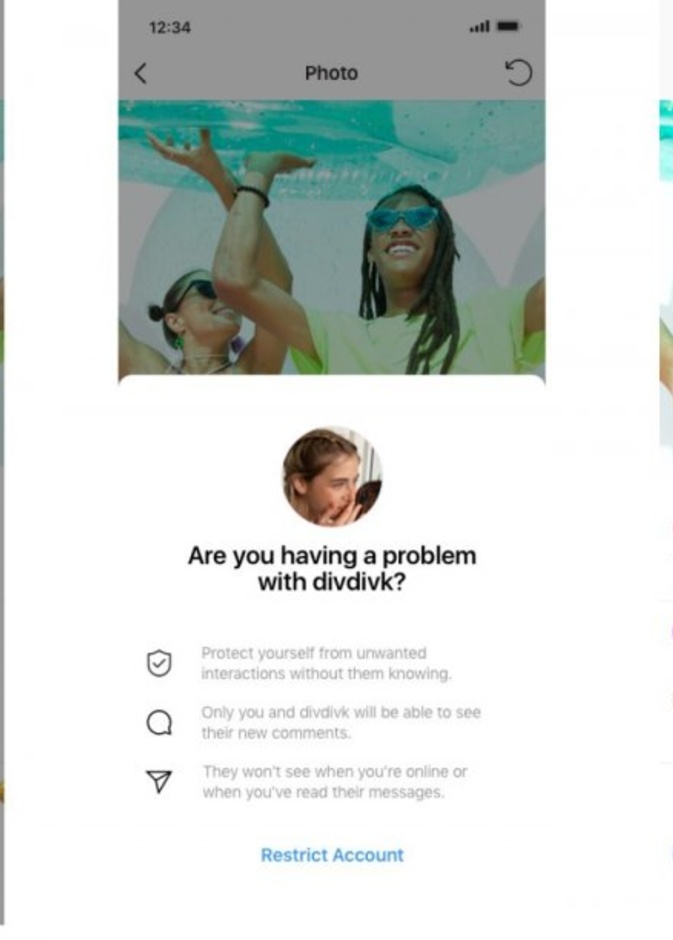Tap the signal strength icon
Screen dimensions: 673x940
[x=479, y=26]
